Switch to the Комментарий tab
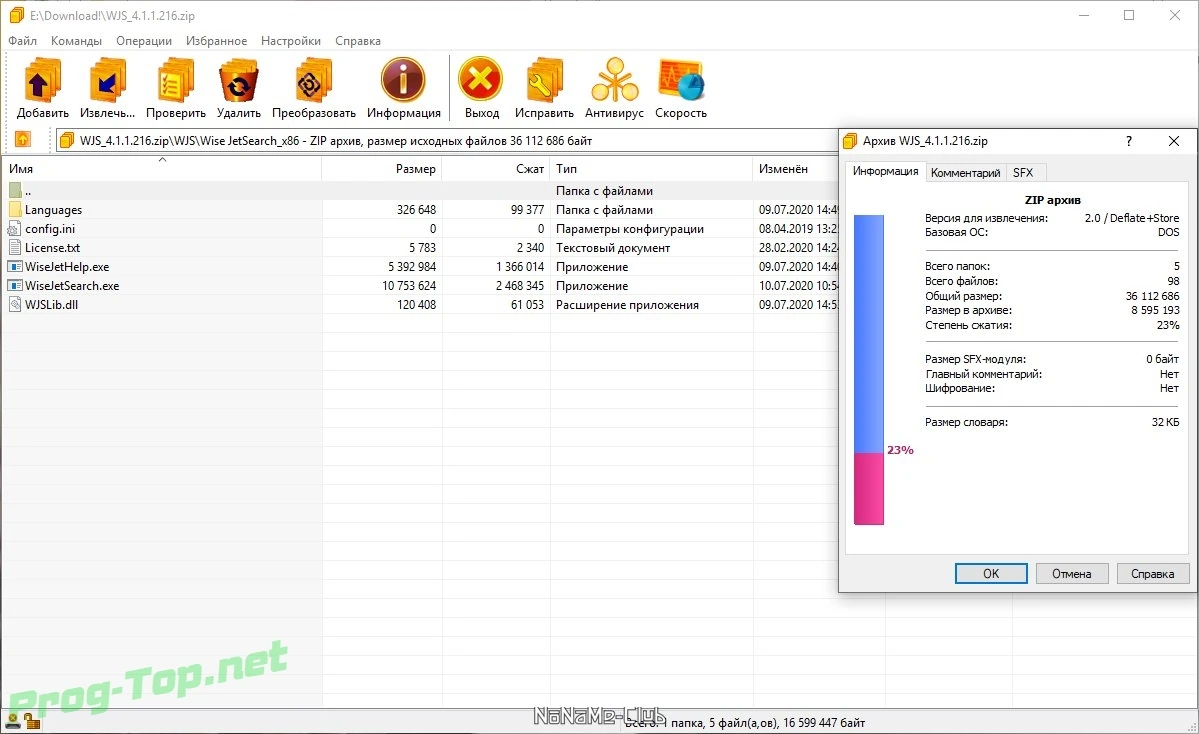This screenshot has width=1199, height=734. tap(966, 173)
